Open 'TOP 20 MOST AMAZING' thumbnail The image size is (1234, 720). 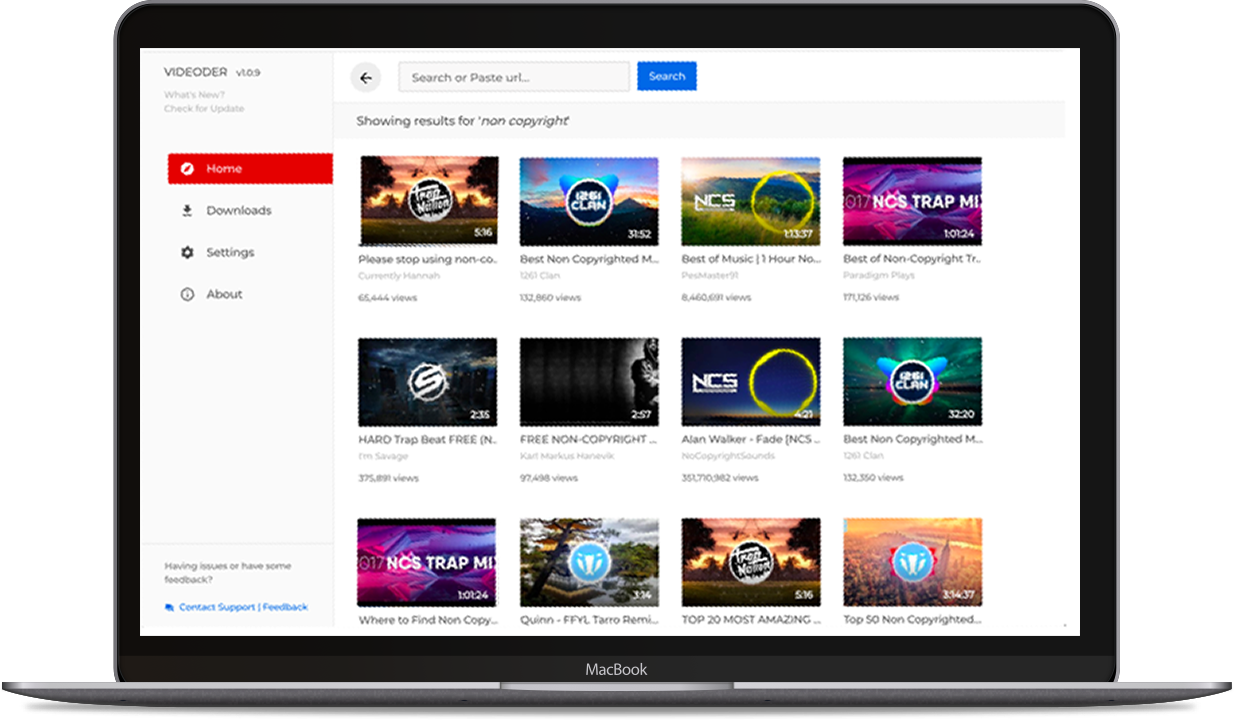click(x=751, y=562)
